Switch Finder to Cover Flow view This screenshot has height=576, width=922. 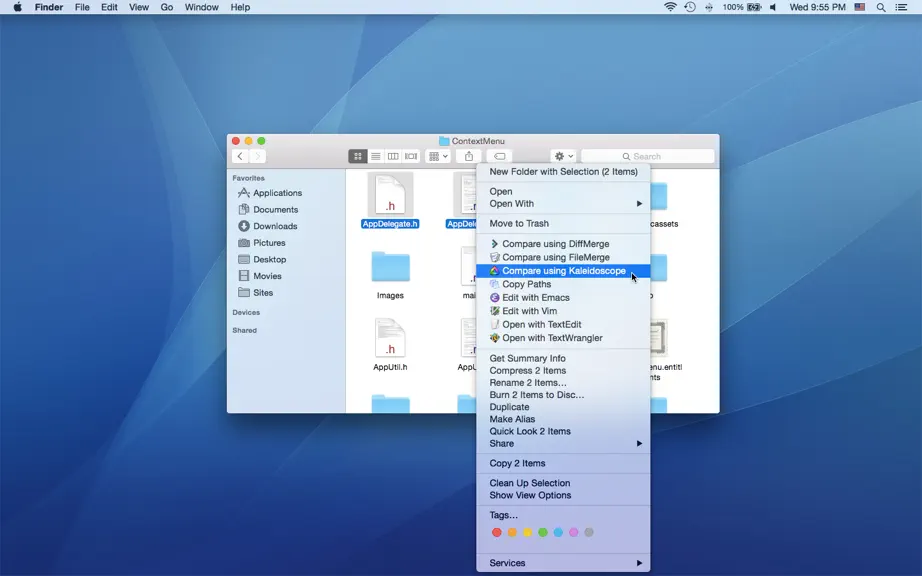point(411,156)
